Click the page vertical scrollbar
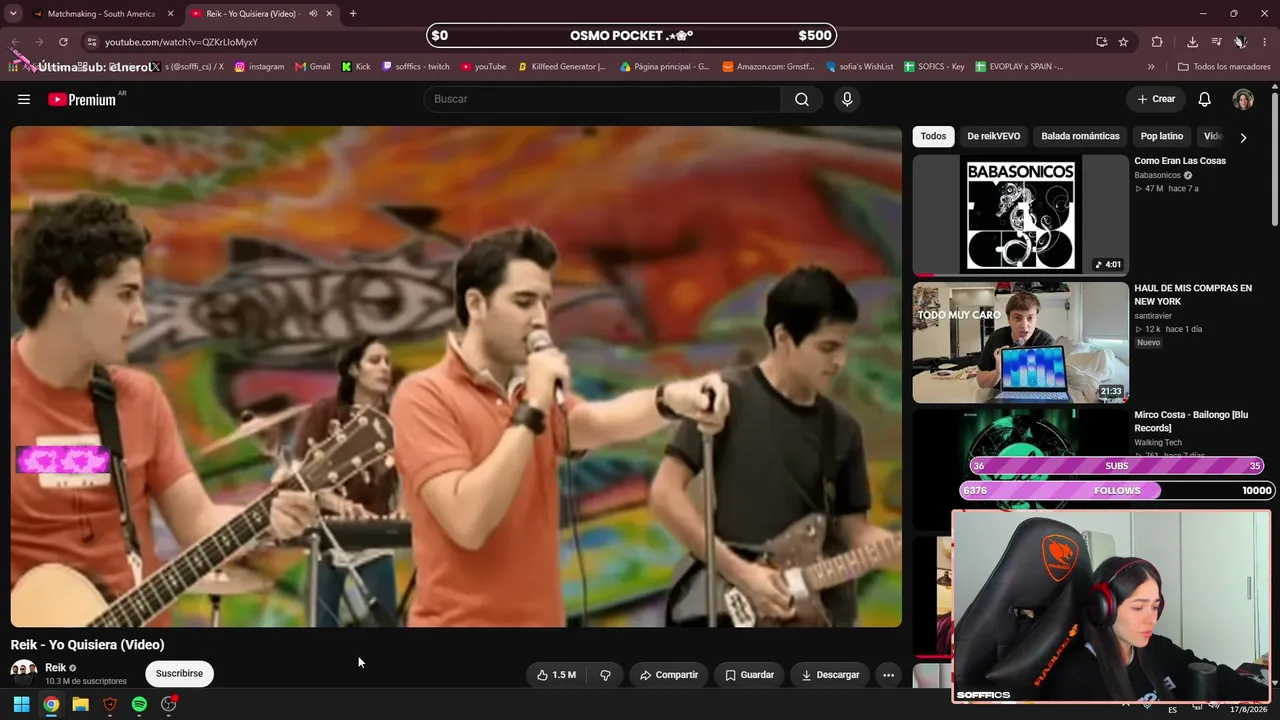Image resolution: width=1280 pixels, height=720 pixels. (x=1274, y=160)
